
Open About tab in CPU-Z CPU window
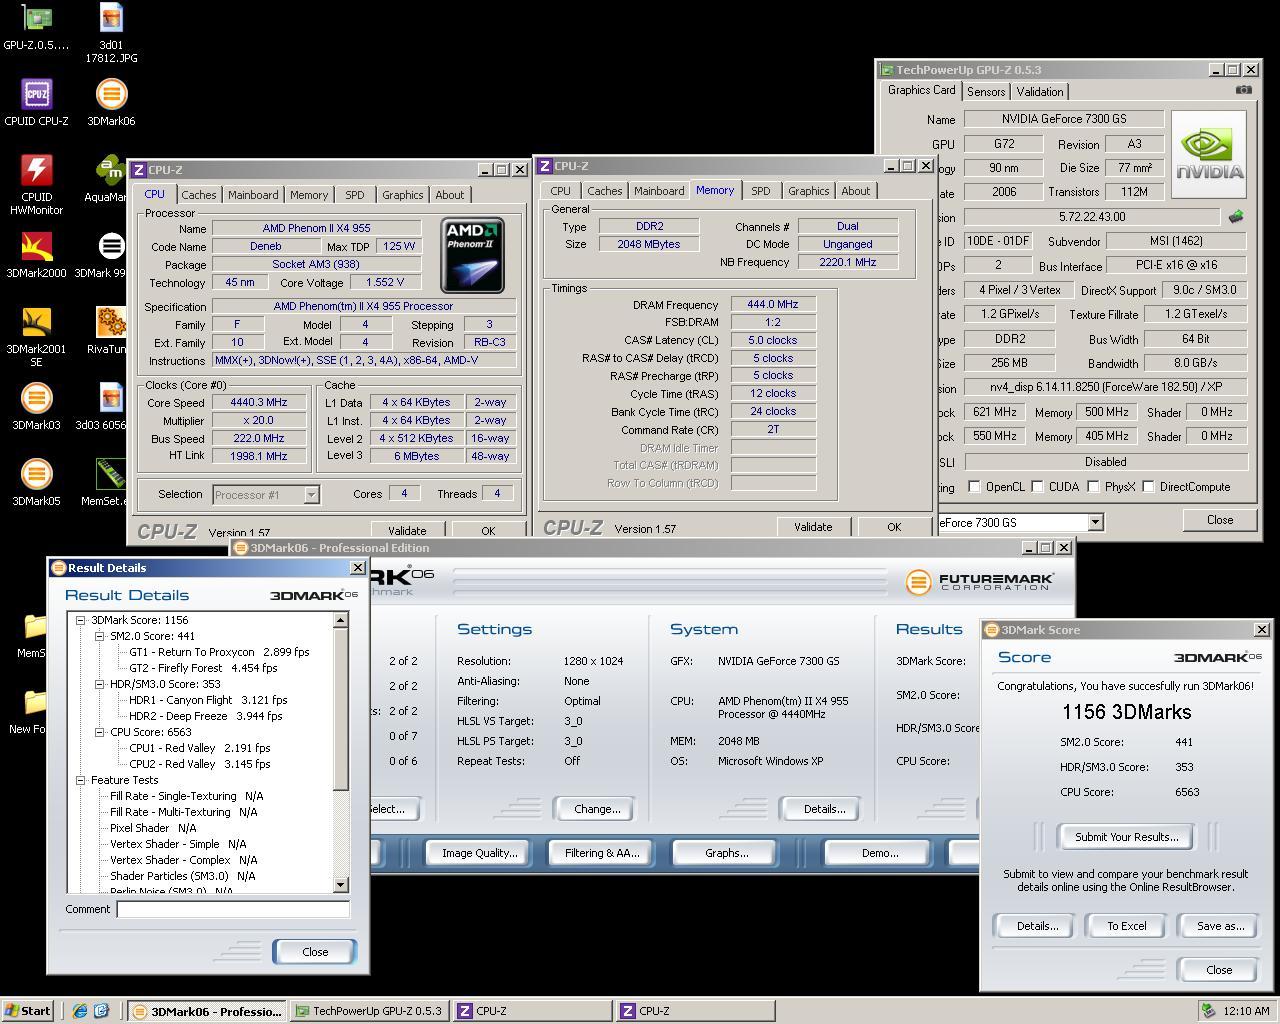(x=449, y=195)
